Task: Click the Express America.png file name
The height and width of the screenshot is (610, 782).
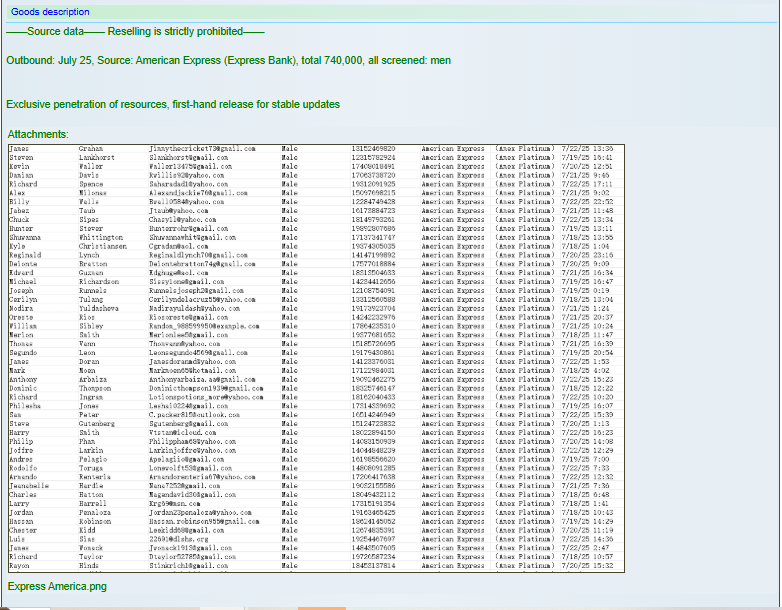Action: (x=57, y=586)
